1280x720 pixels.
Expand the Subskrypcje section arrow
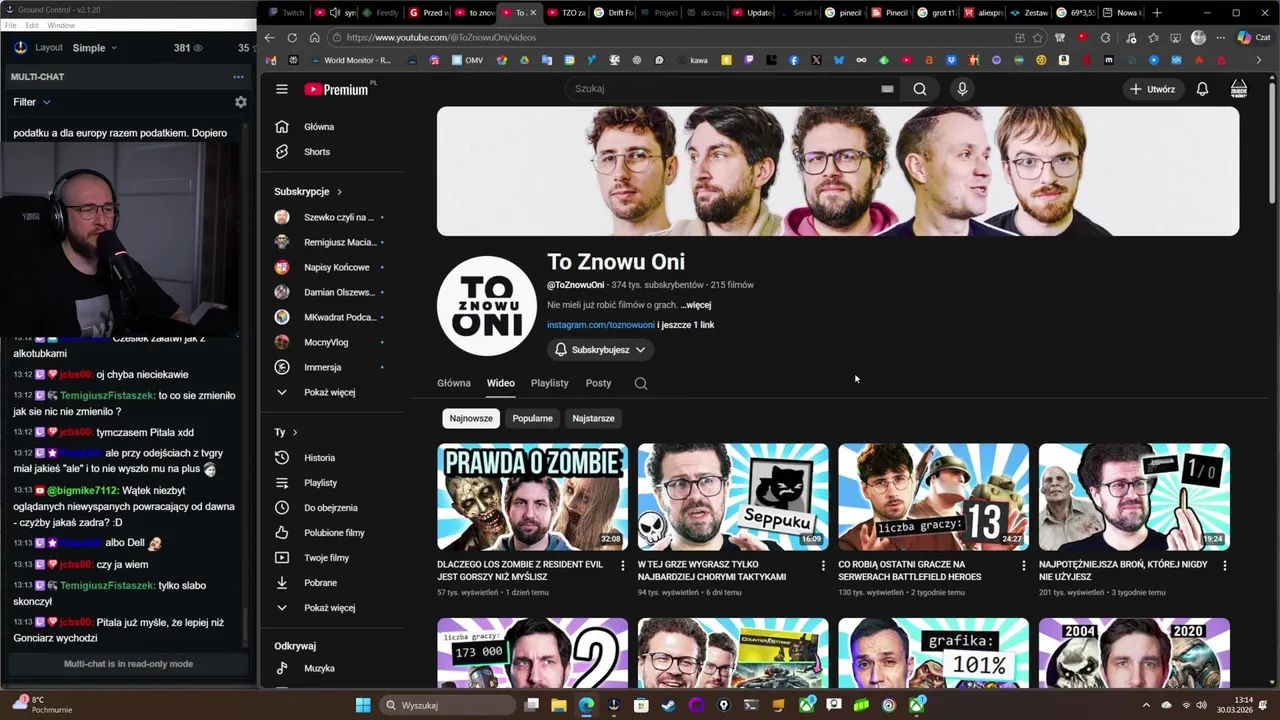tap(339, 192)
